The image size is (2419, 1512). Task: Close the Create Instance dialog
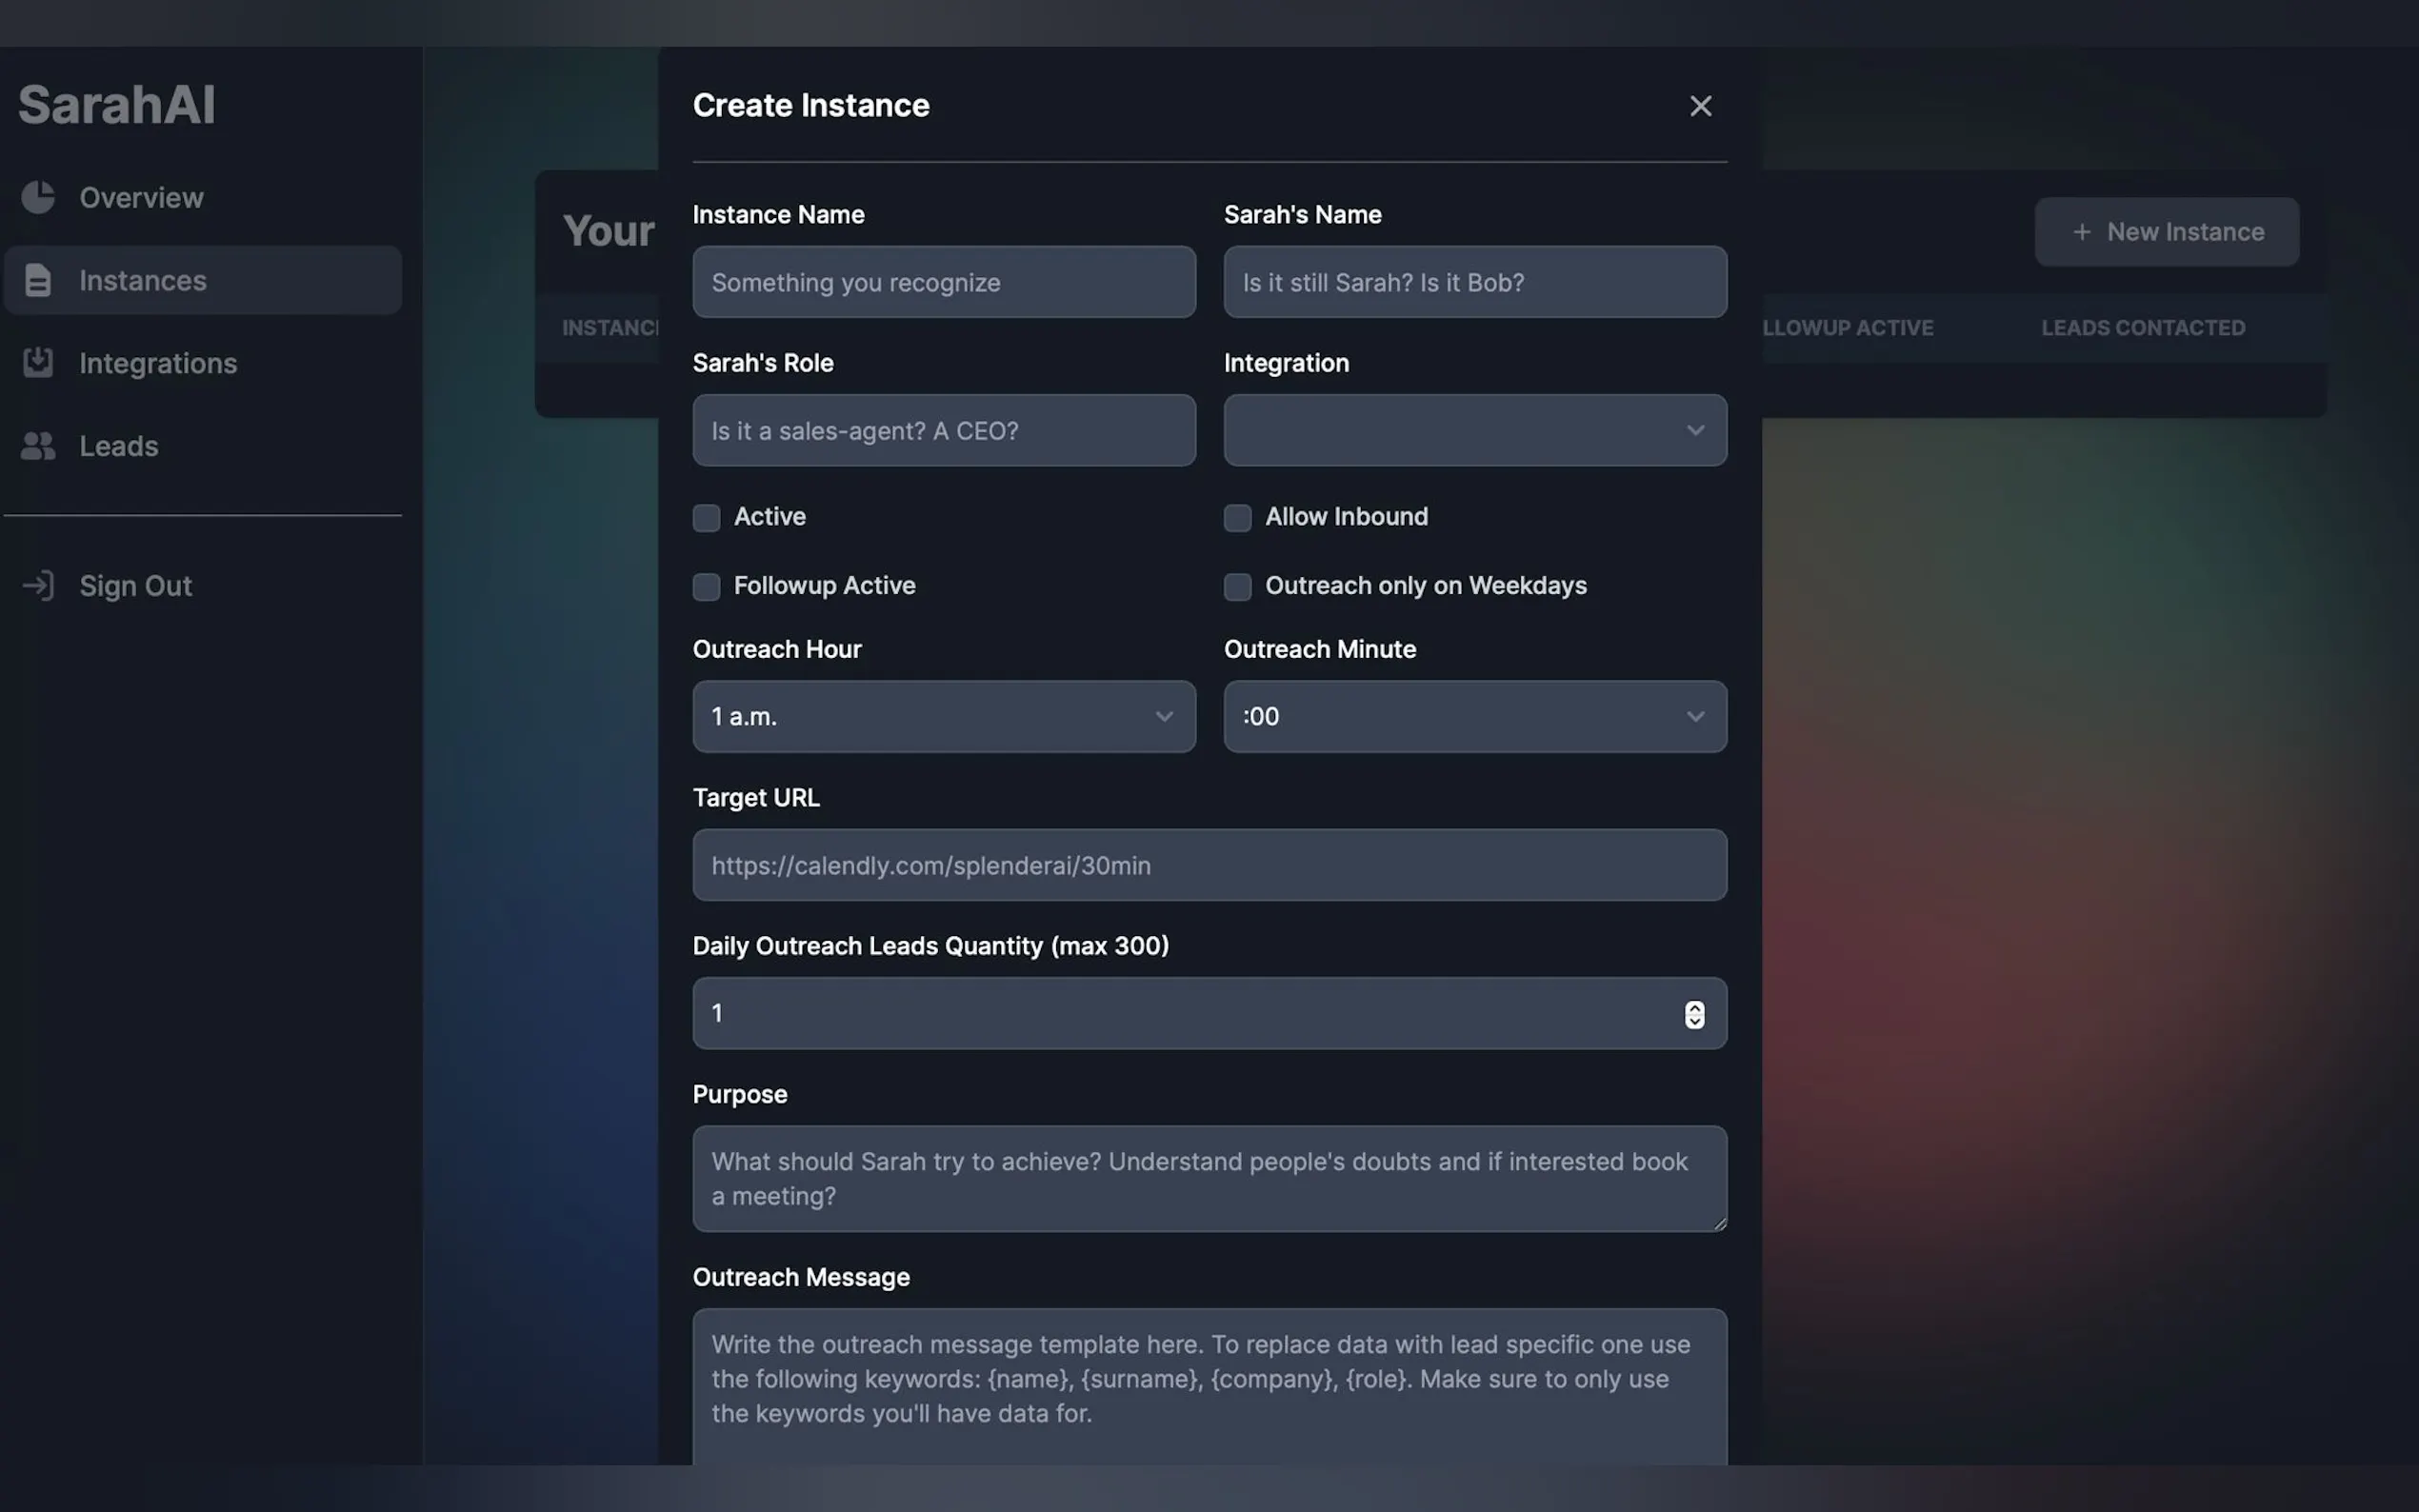(1700, 106)
